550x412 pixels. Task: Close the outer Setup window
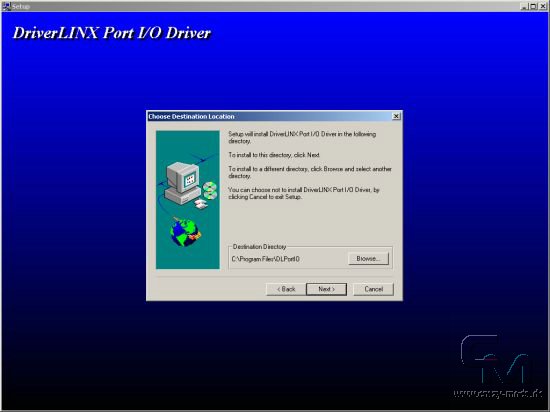click(x=542, y=6)
